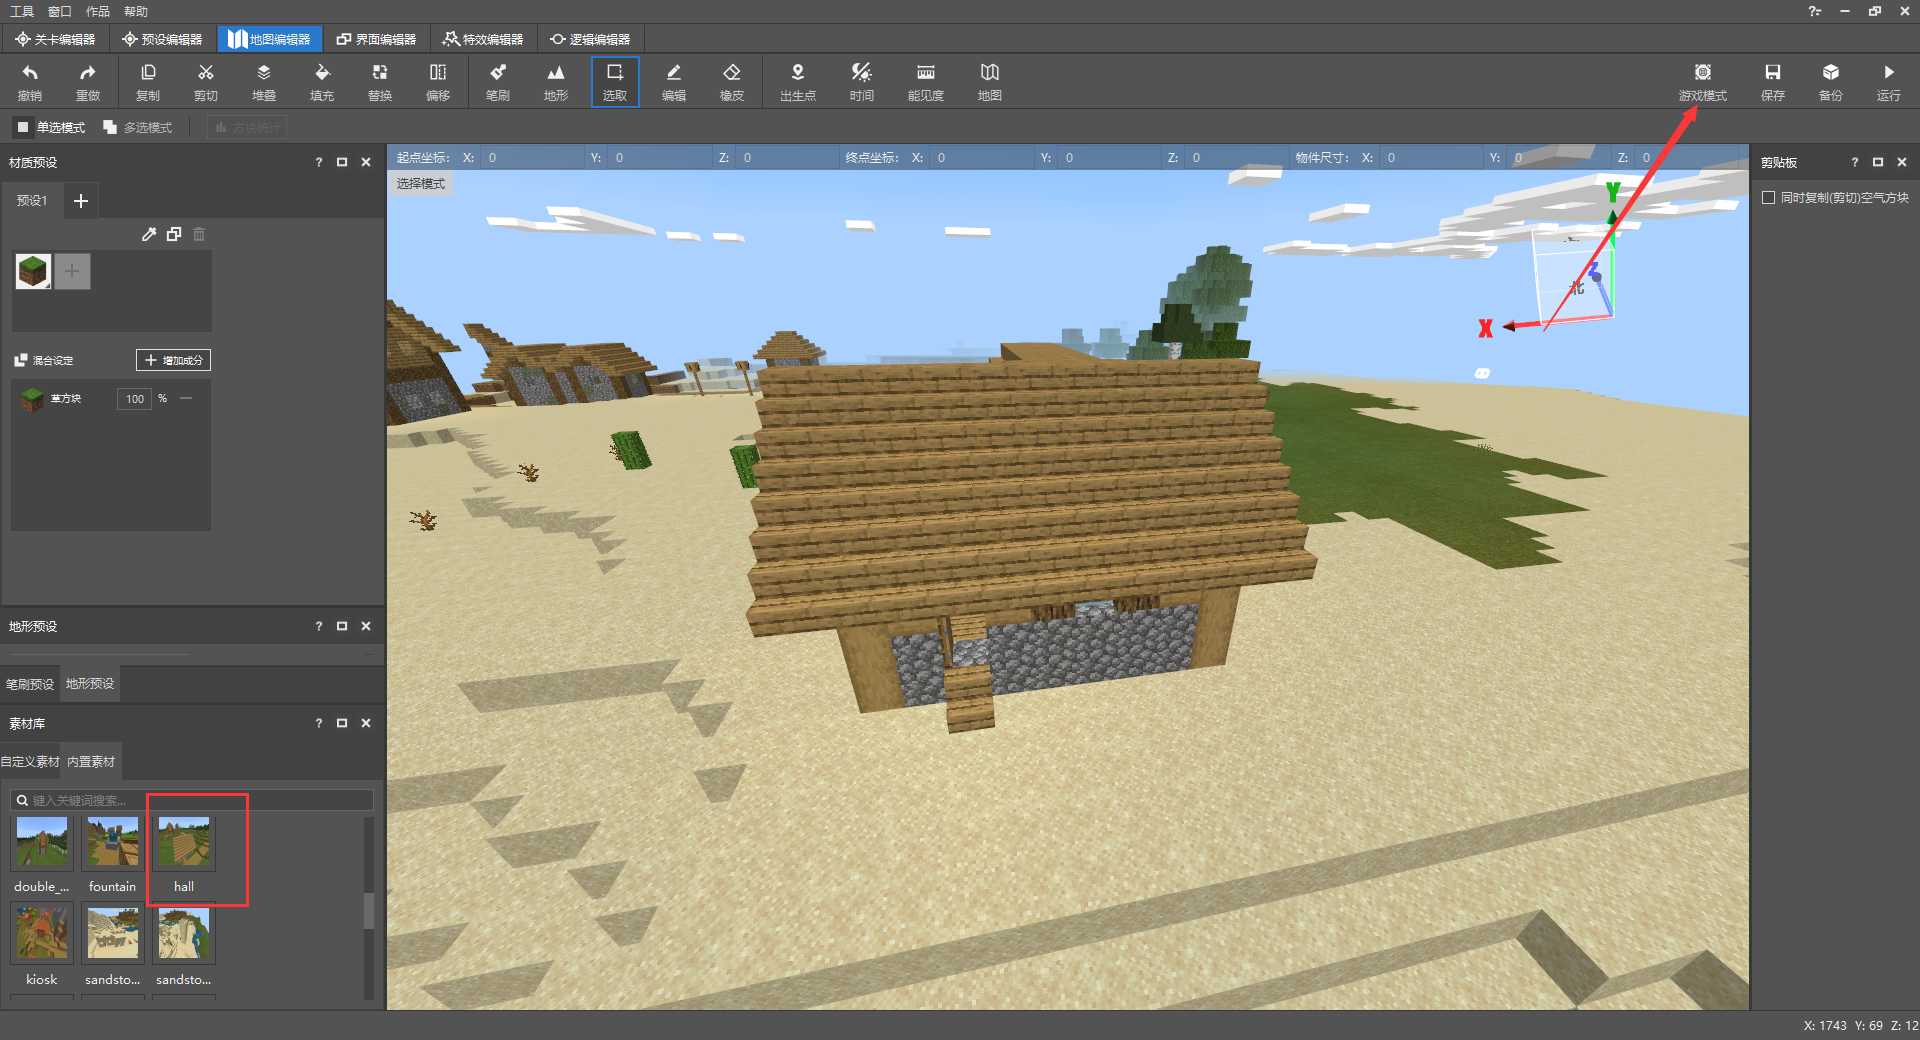This screenshot has width=1920, height=1040.
Task: Select the Stack (堆叠) tool
Action: click(264, 81)
